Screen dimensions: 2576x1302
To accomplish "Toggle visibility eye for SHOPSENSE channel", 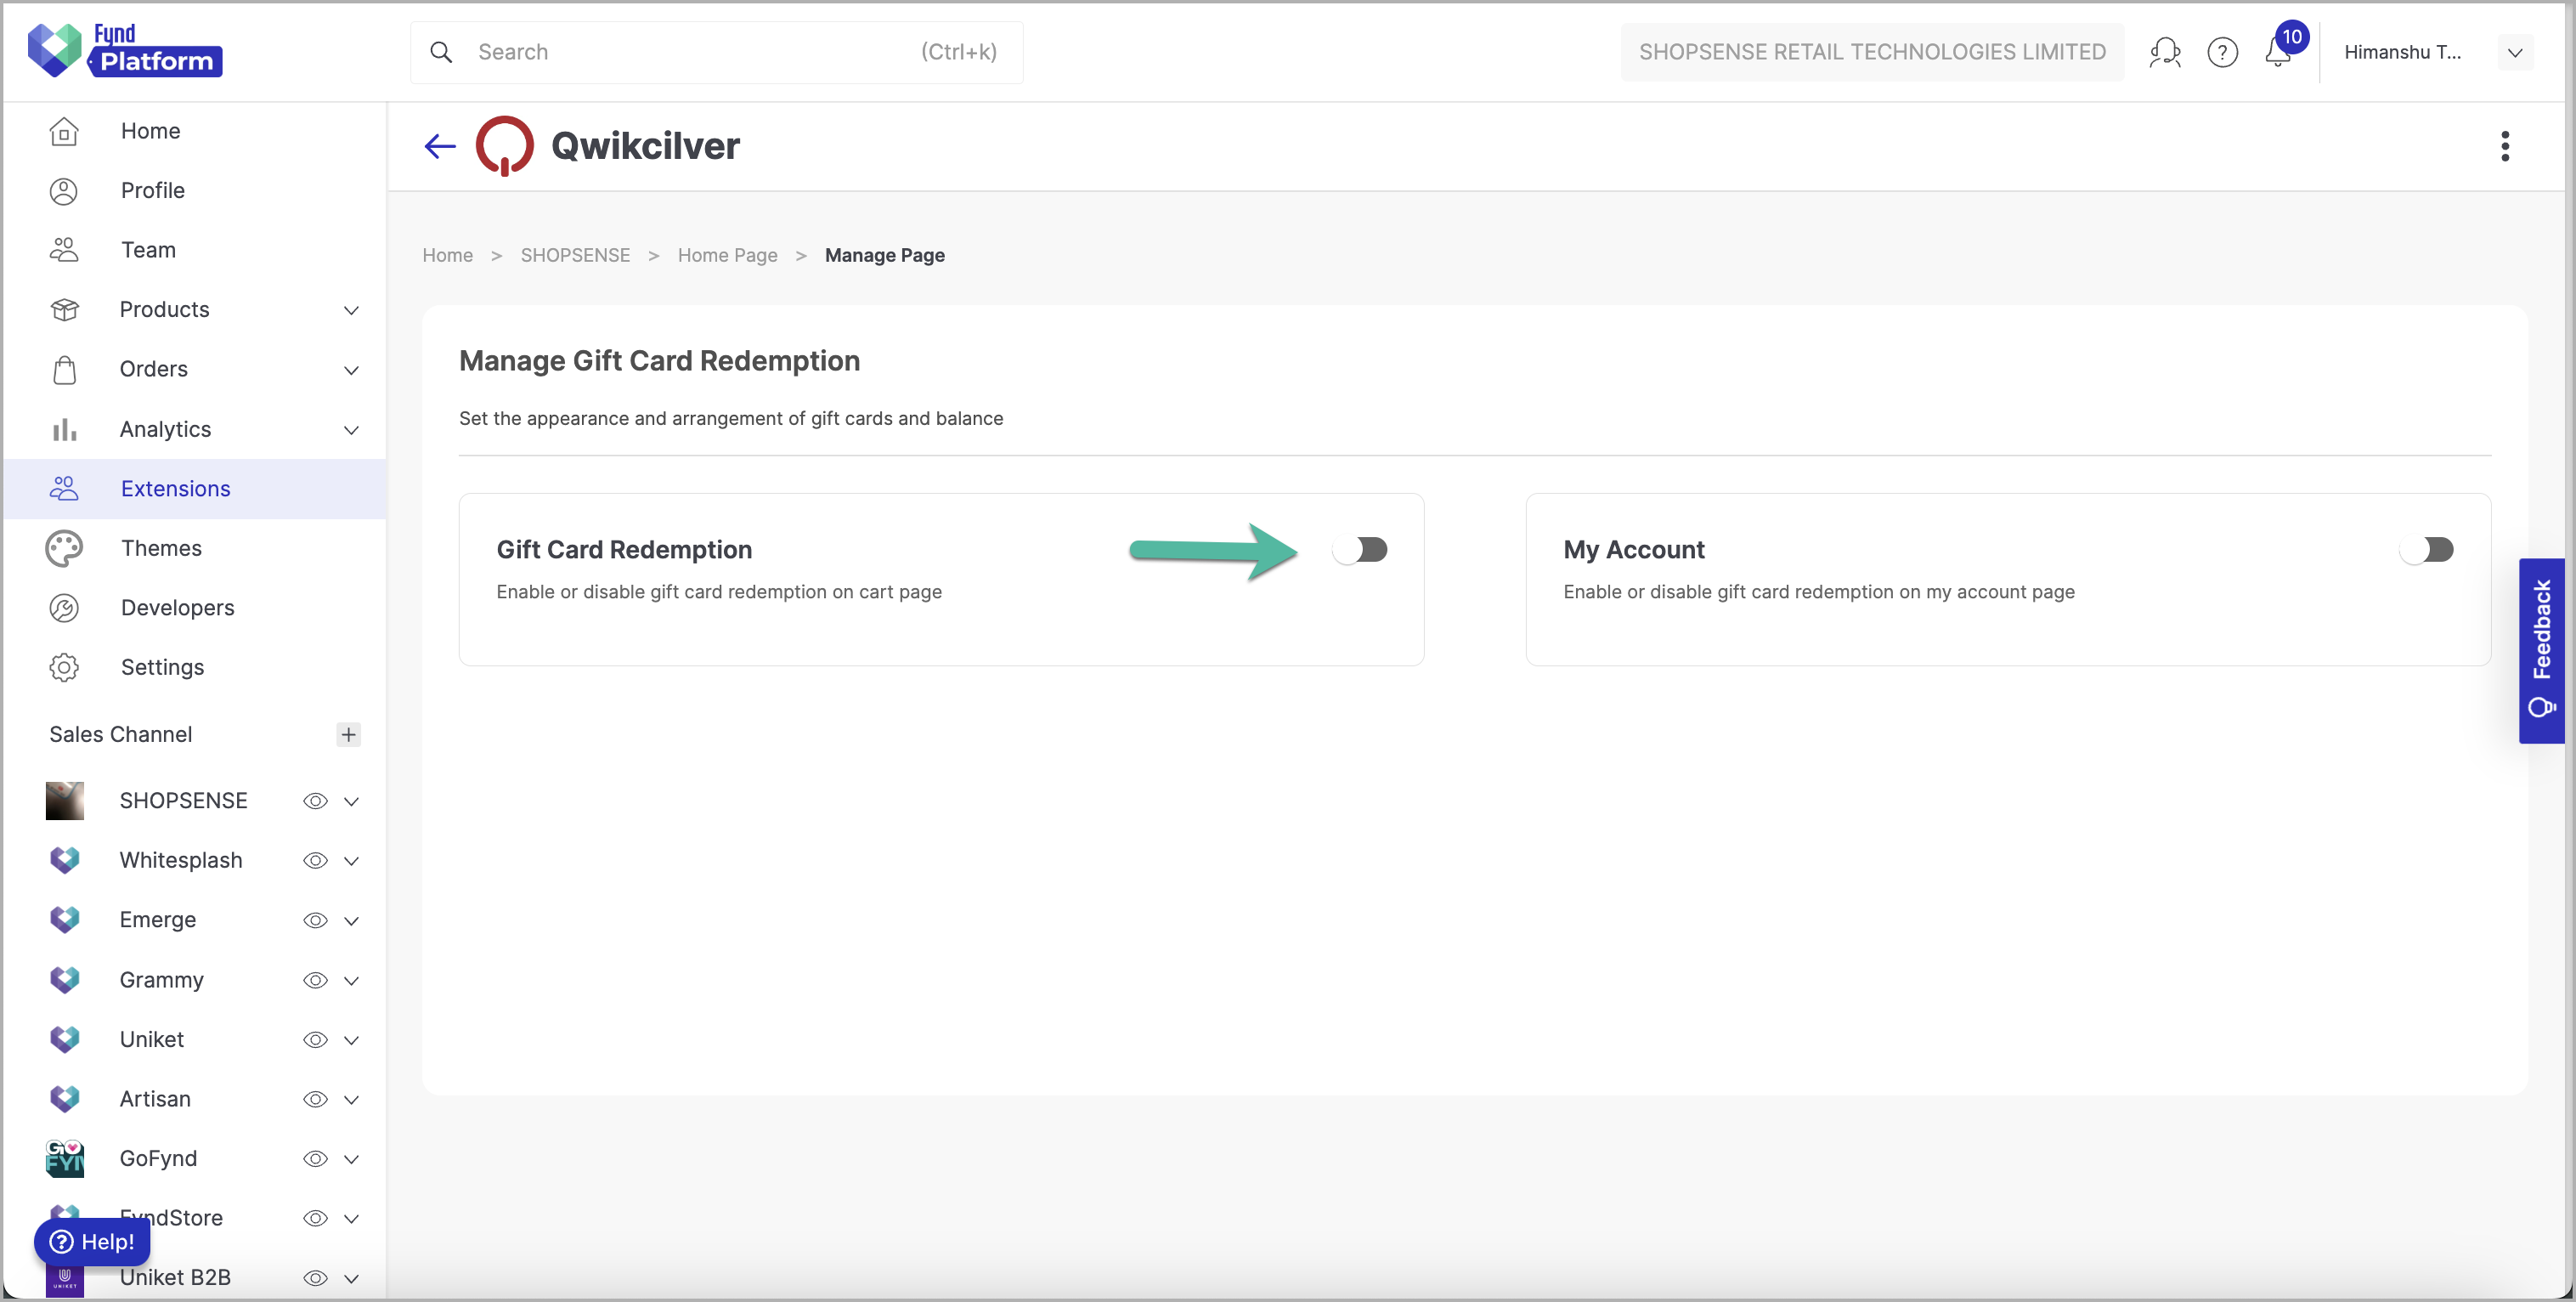I will pos(315,801).
